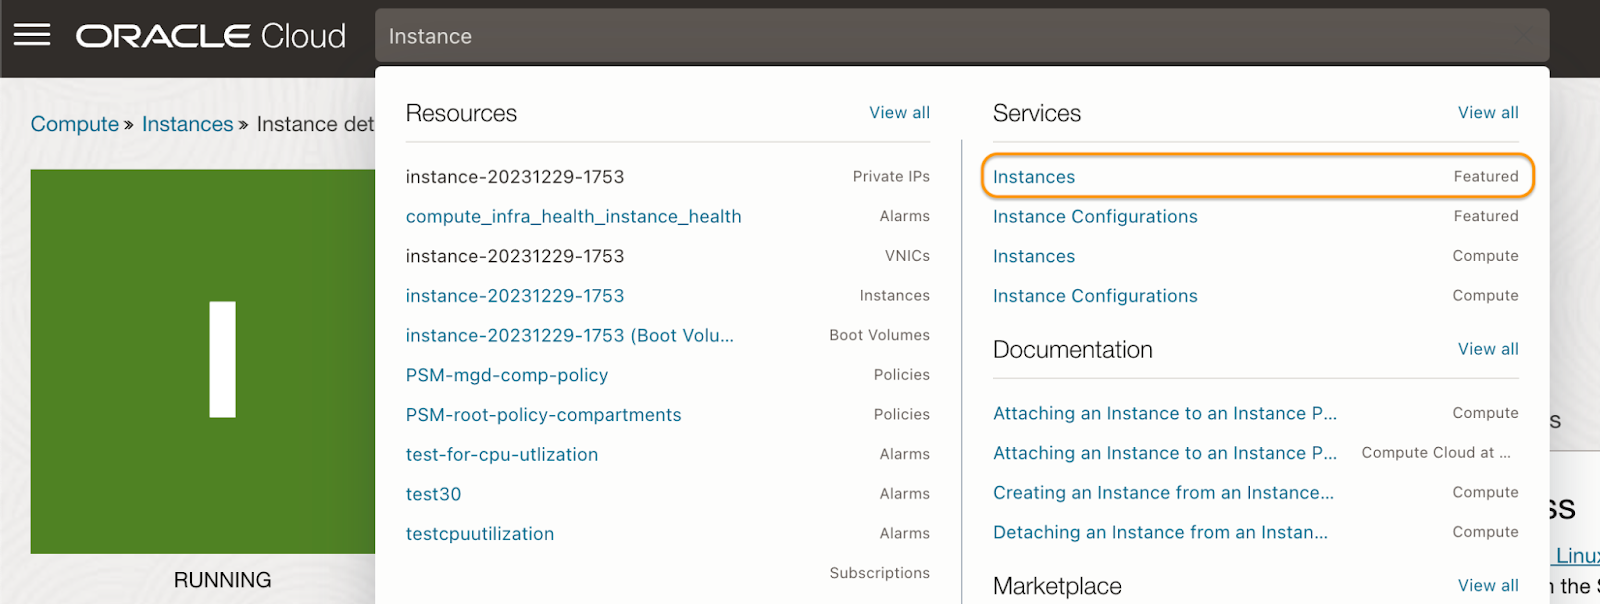Click the Oracle Cloud logo

pos(211,36)
